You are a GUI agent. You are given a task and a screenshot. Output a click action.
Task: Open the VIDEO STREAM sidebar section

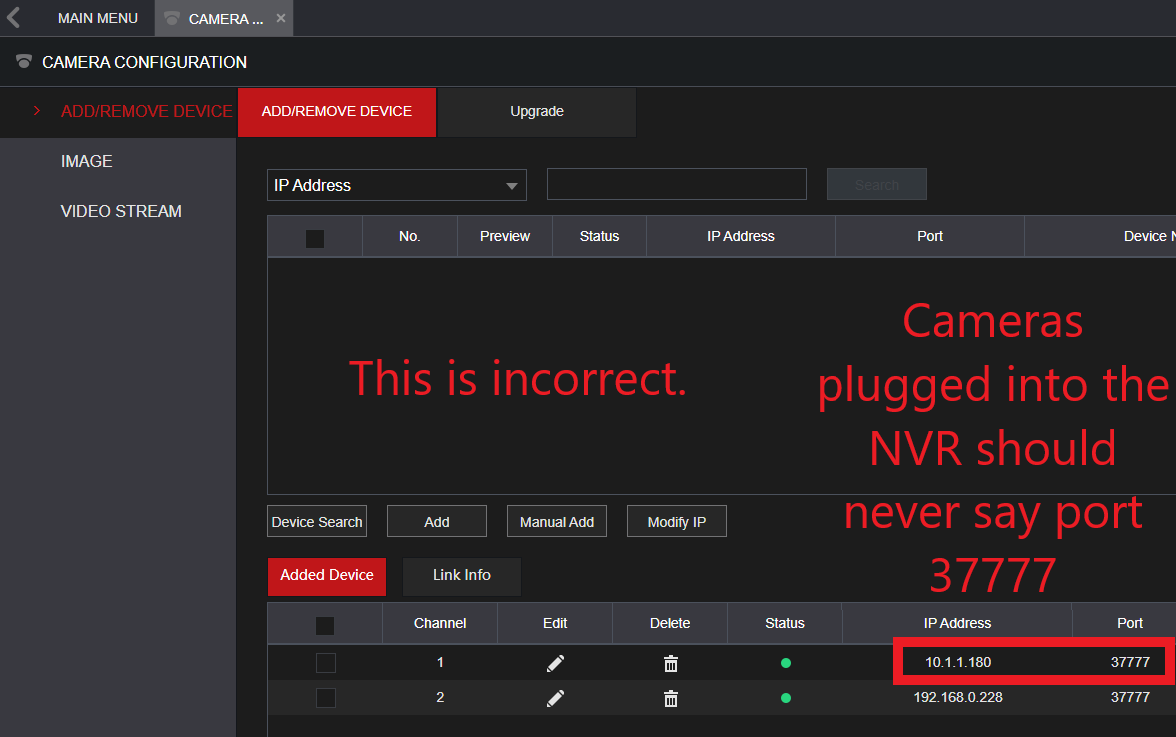(121, 211)
